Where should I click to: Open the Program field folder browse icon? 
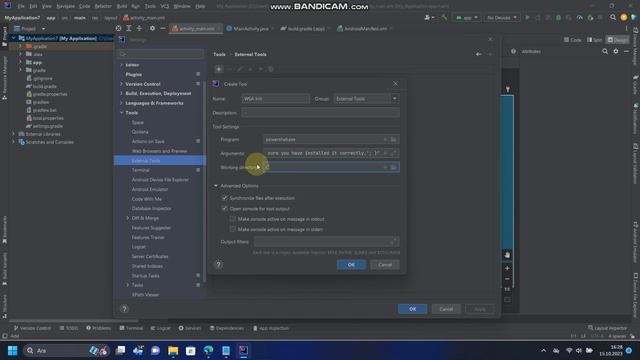(x=393, y=140)
